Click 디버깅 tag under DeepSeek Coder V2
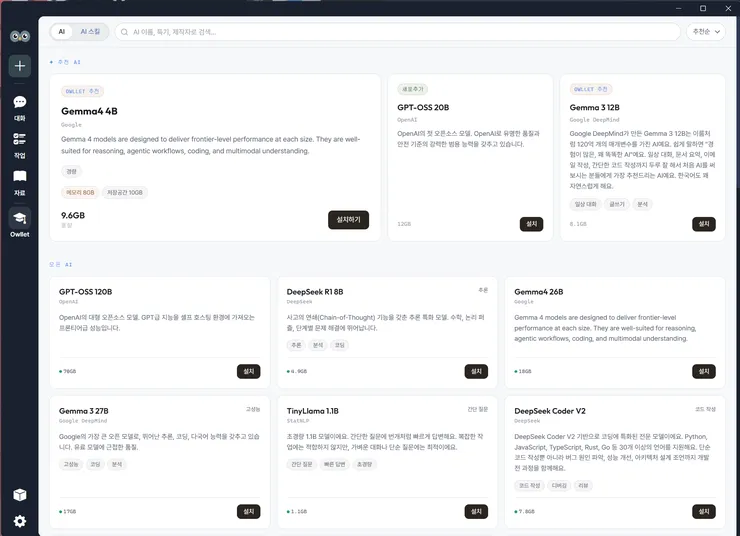Viewport: 740px width, 536px height. pyautogui.click(x=559, y=486)
